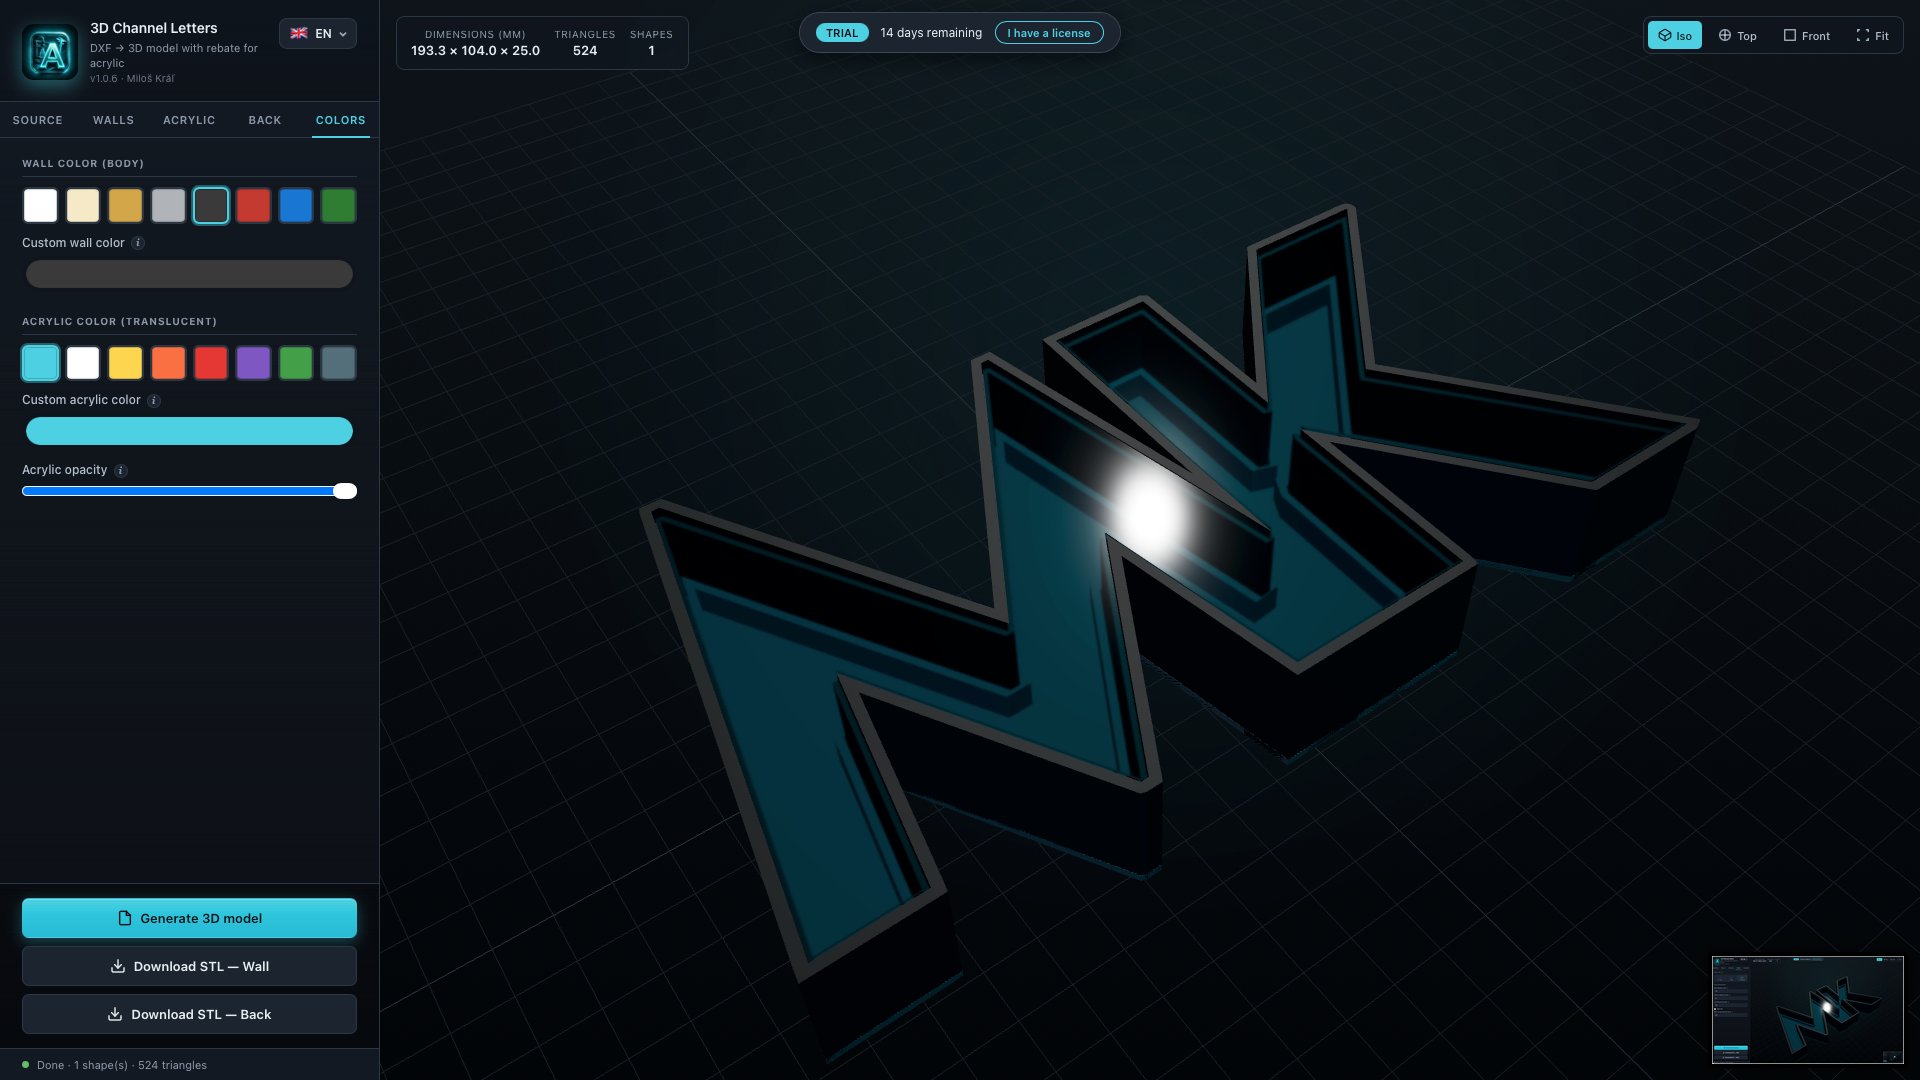The width and height of the screenshot is (1920, 1080).
Task: Open the Walls tab
Action: click(x=113, y=120)
